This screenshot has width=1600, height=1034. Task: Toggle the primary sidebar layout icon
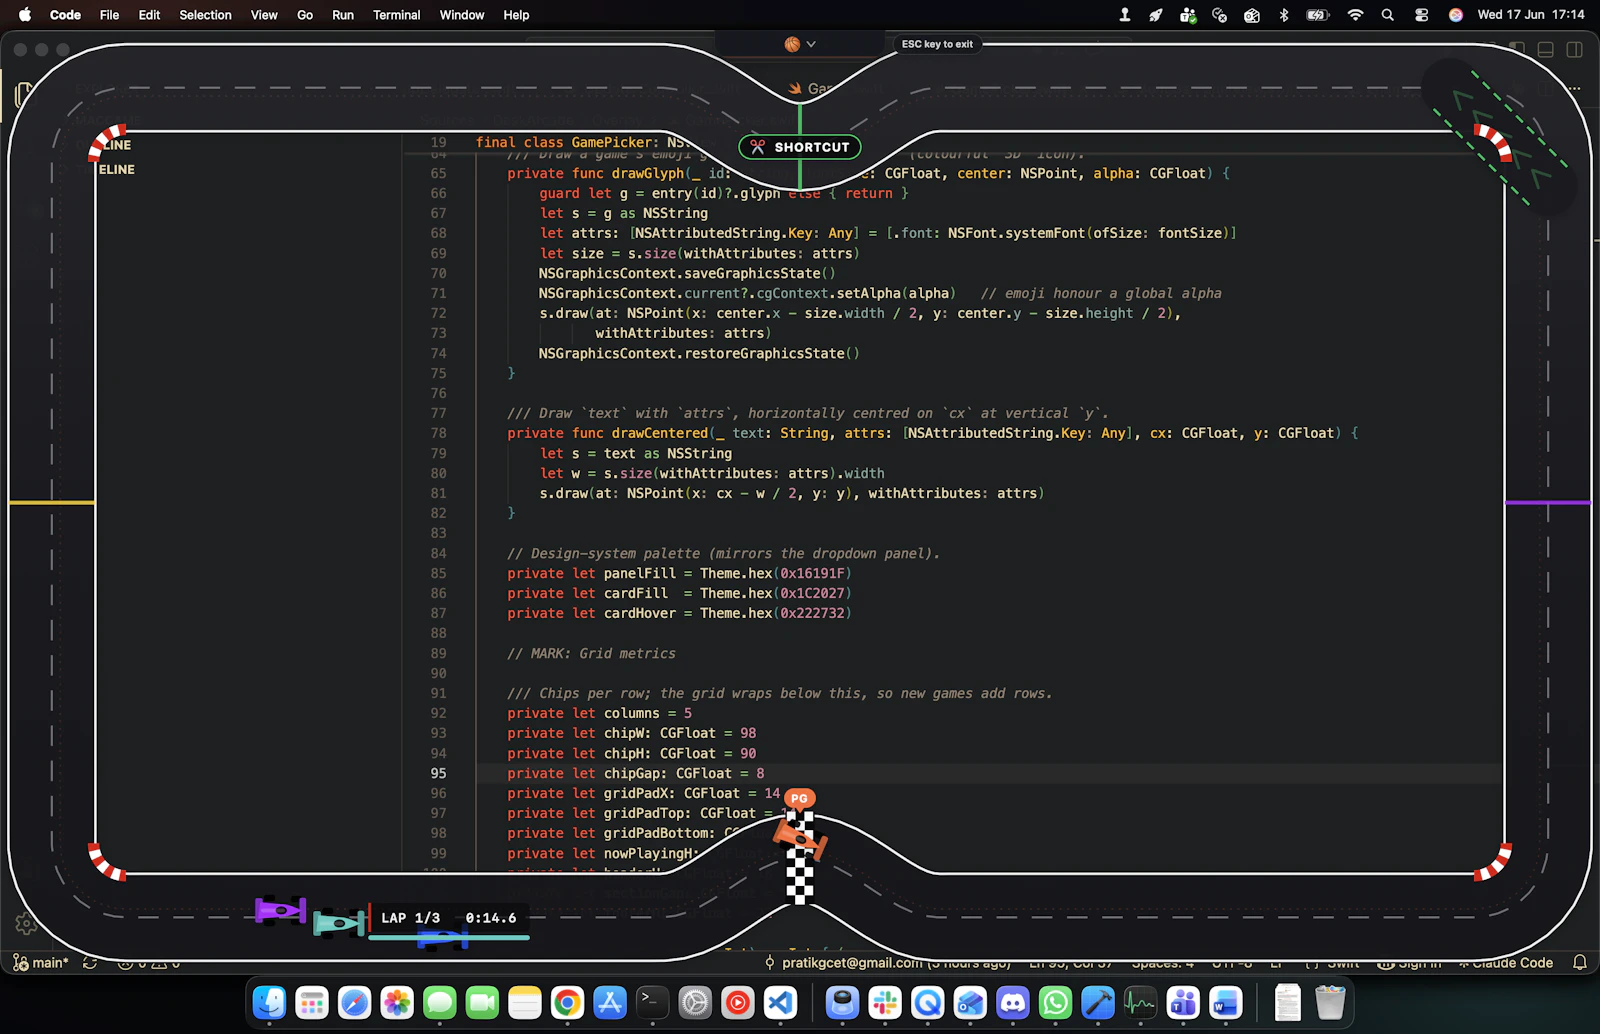[x=1517, y=49]
